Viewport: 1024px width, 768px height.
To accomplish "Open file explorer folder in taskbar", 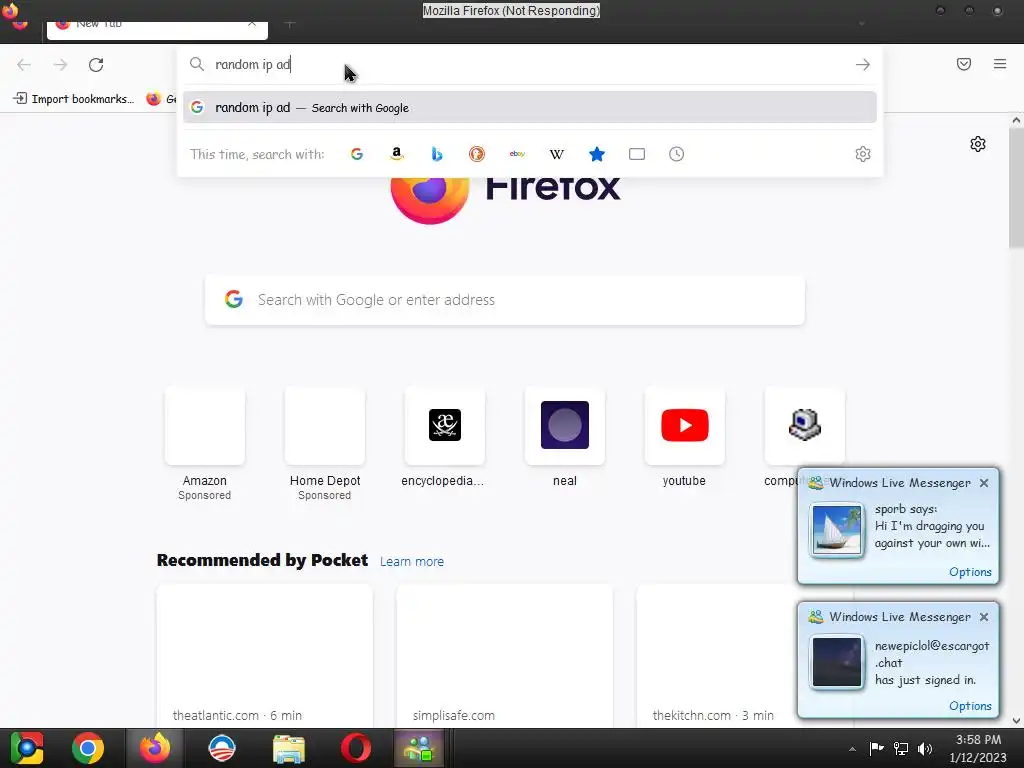I will (288, 748).
